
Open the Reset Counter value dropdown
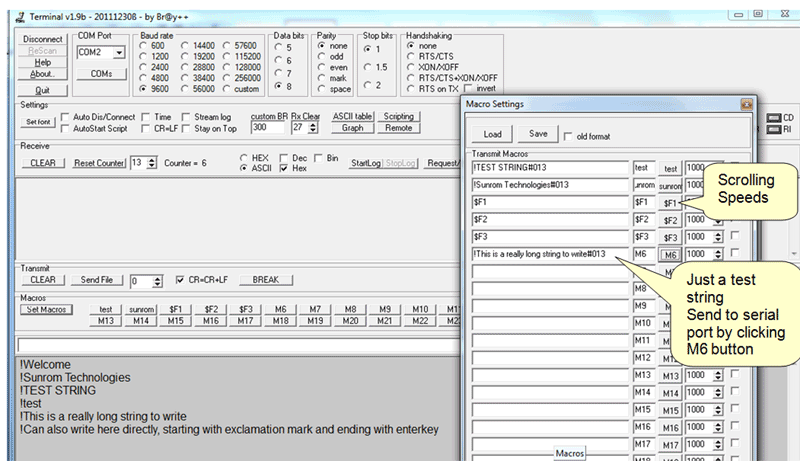pos(150,163)
